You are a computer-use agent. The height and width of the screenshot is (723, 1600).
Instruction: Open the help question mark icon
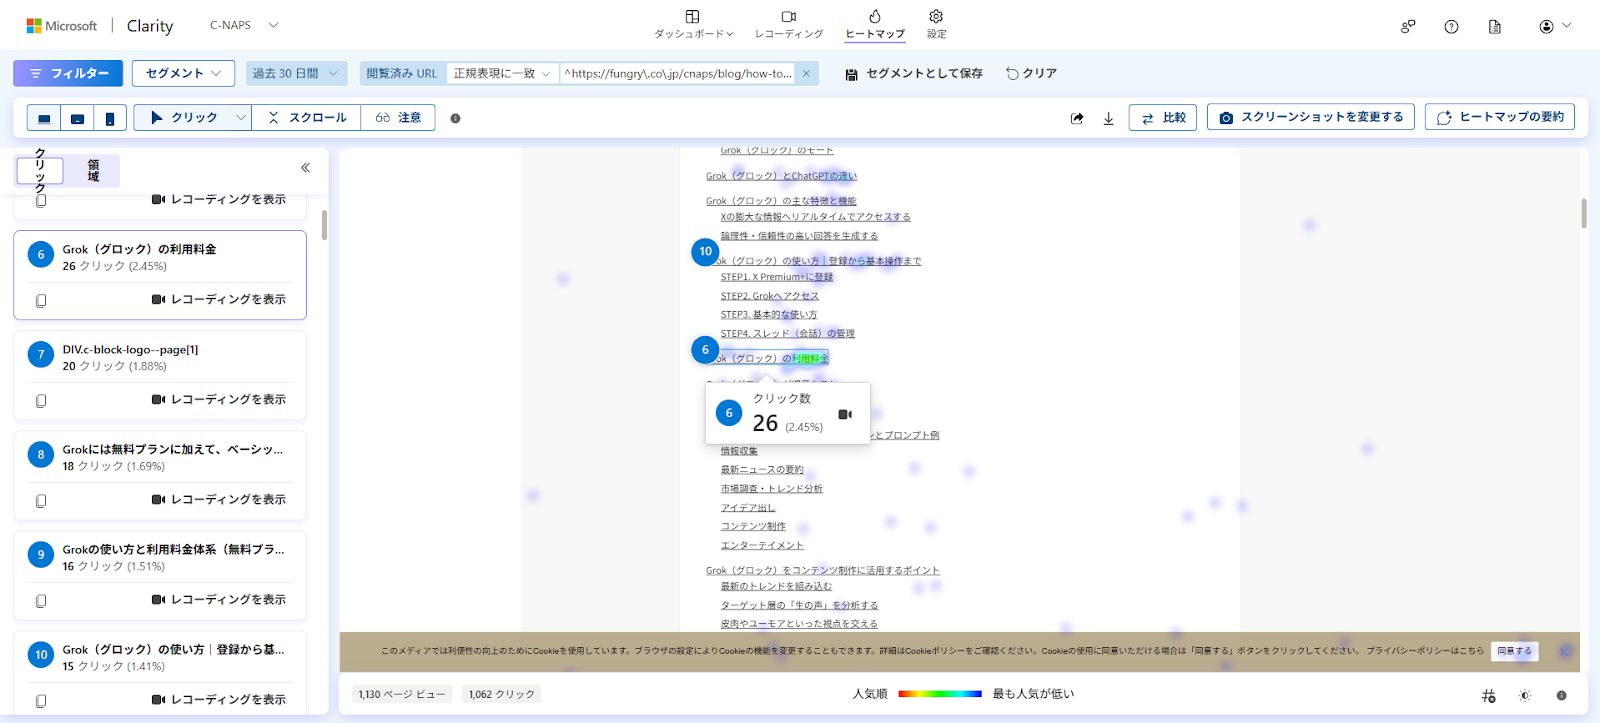click(1451, 27)
